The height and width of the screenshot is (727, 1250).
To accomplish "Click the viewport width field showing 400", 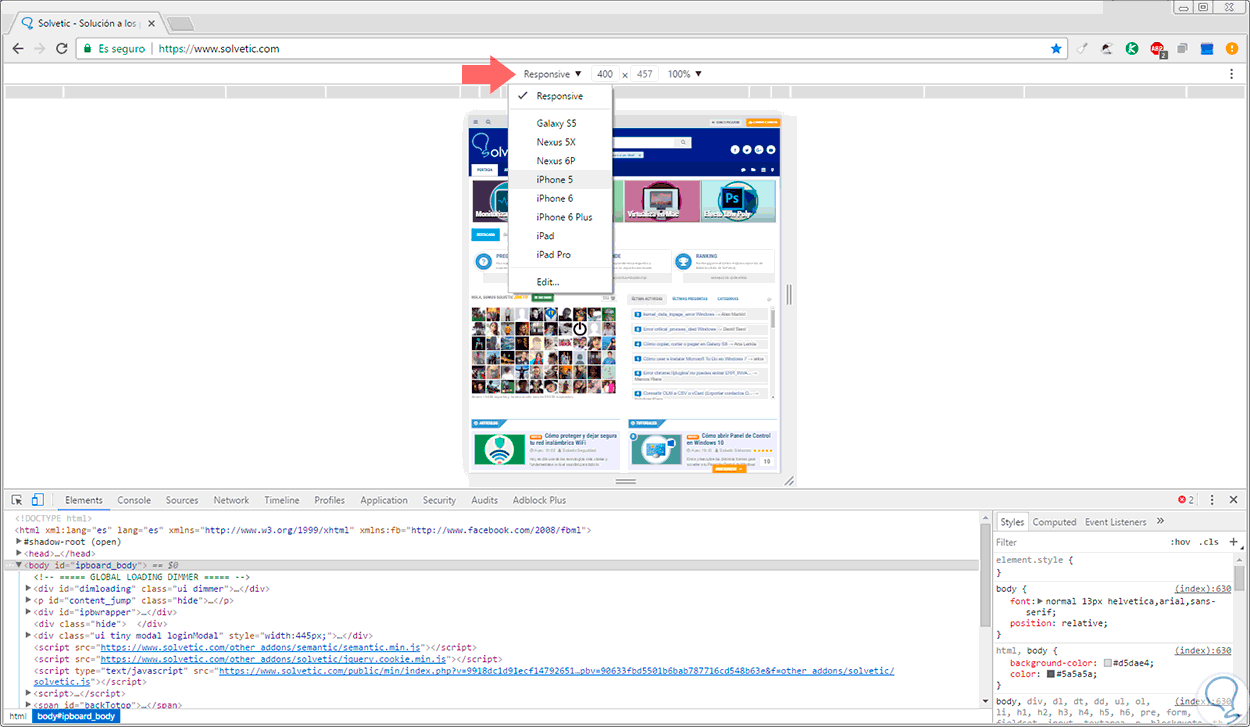I will coord(604,74).
